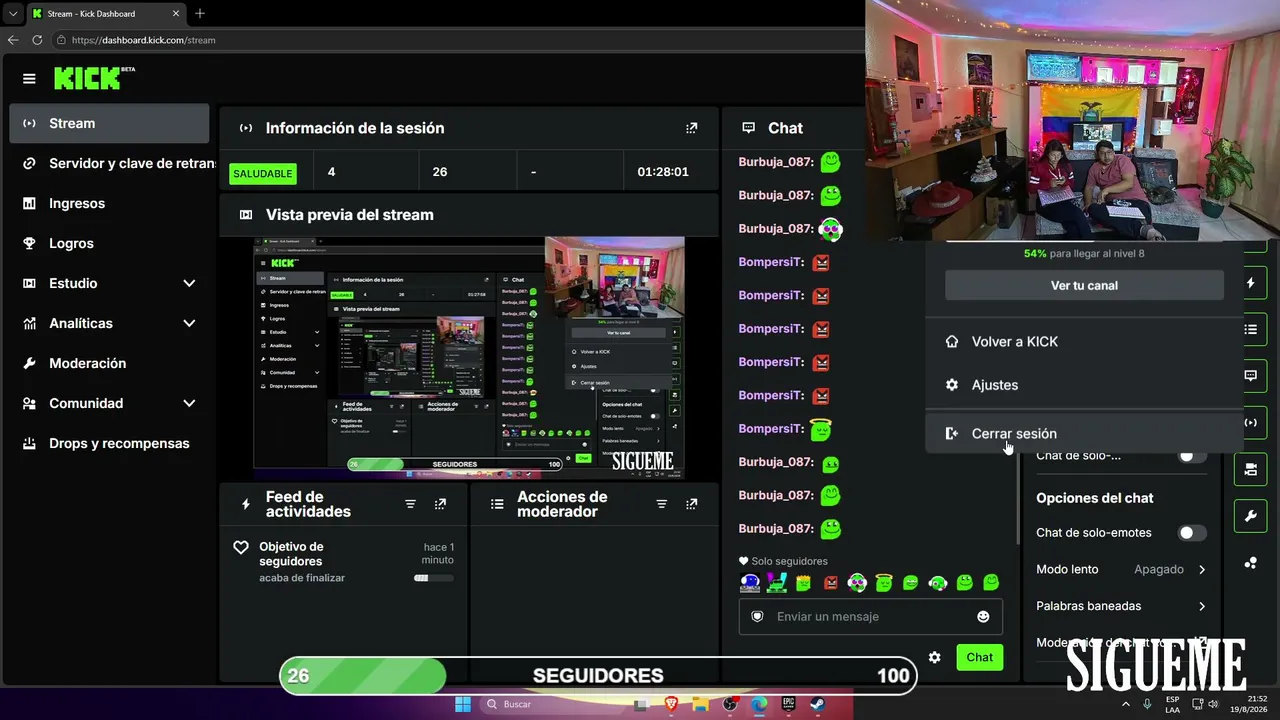The width and height of the screenshot is (1280, 720).
Task: Open the broadcast signal widget in the right sidebar
Action: [x=1250, y=422]
